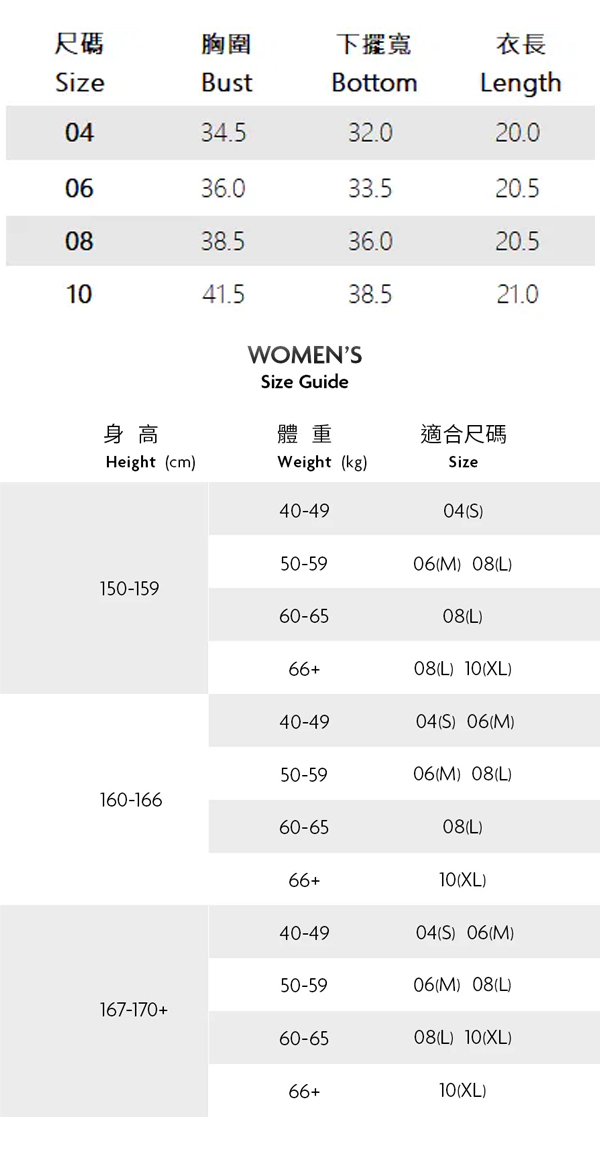
Task: Click the Bust column header
Action: click(x=226, y=63)
